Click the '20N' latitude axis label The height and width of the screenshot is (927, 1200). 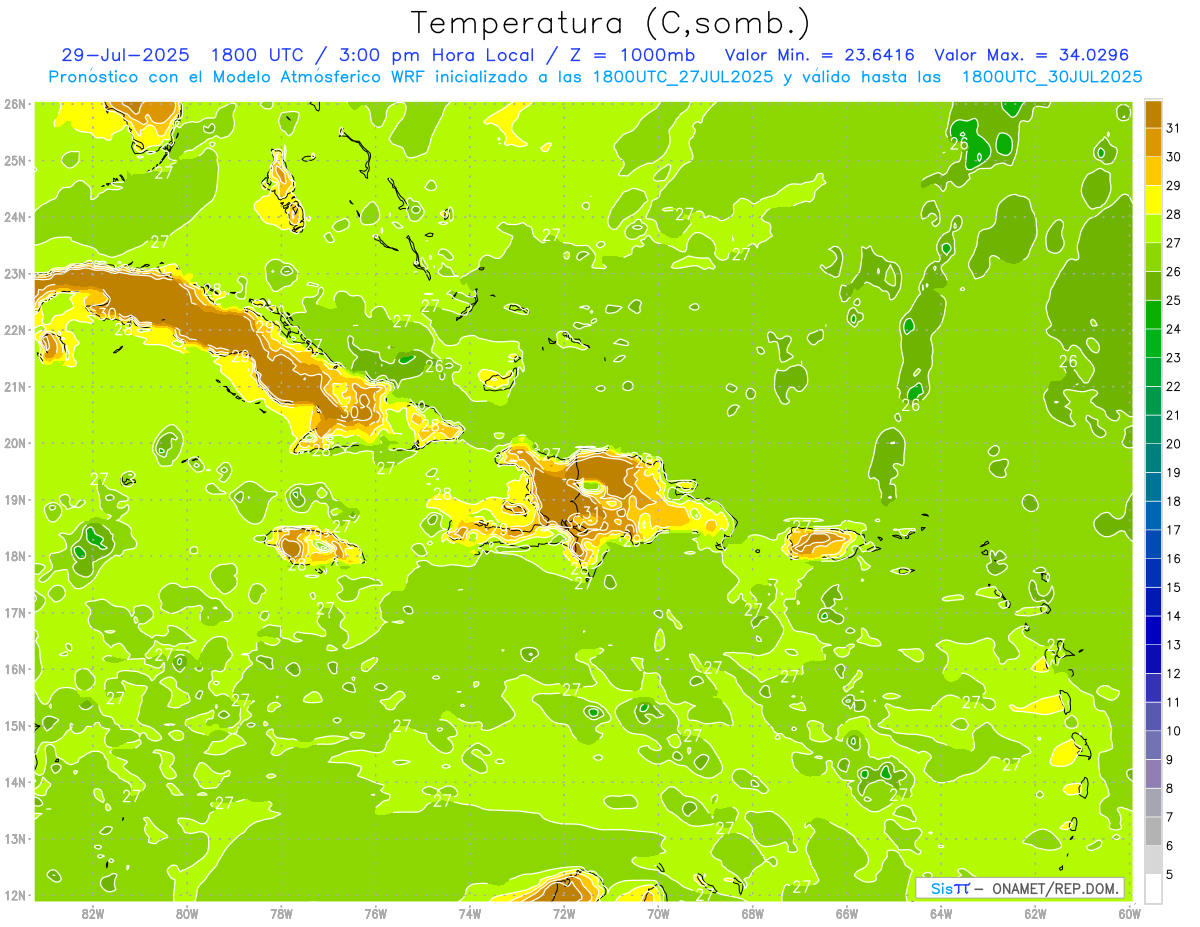(14, 443)
